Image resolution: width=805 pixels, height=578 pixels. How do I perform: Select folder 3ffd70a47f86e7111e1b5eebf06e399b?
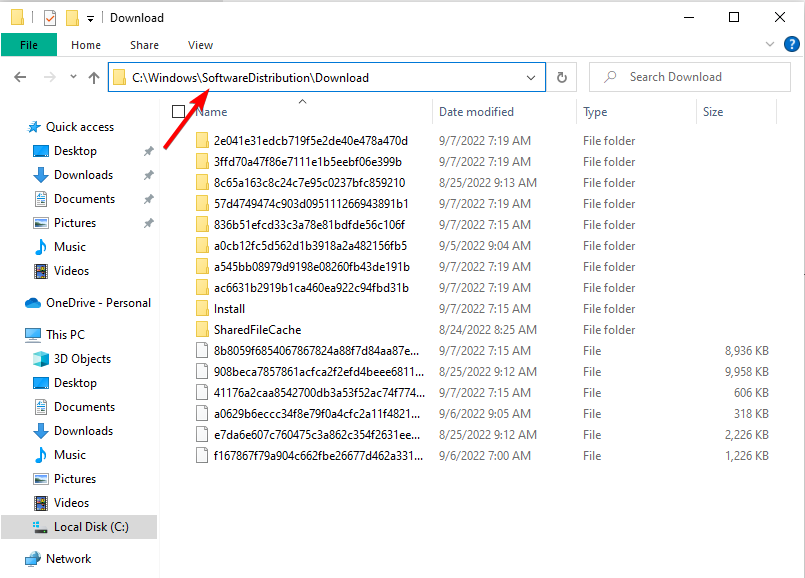(x=307, y=162)
